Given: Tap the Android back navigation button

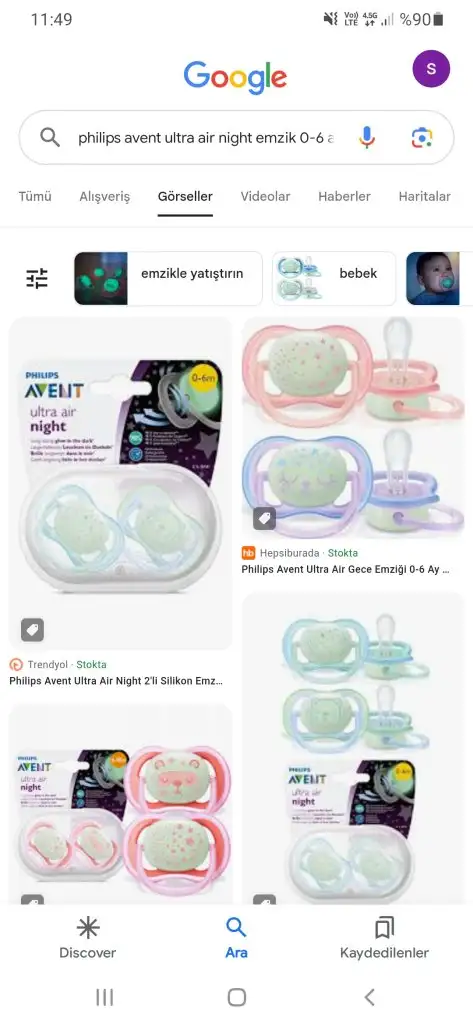Looking at the screenshot, I should coord(369,997).
